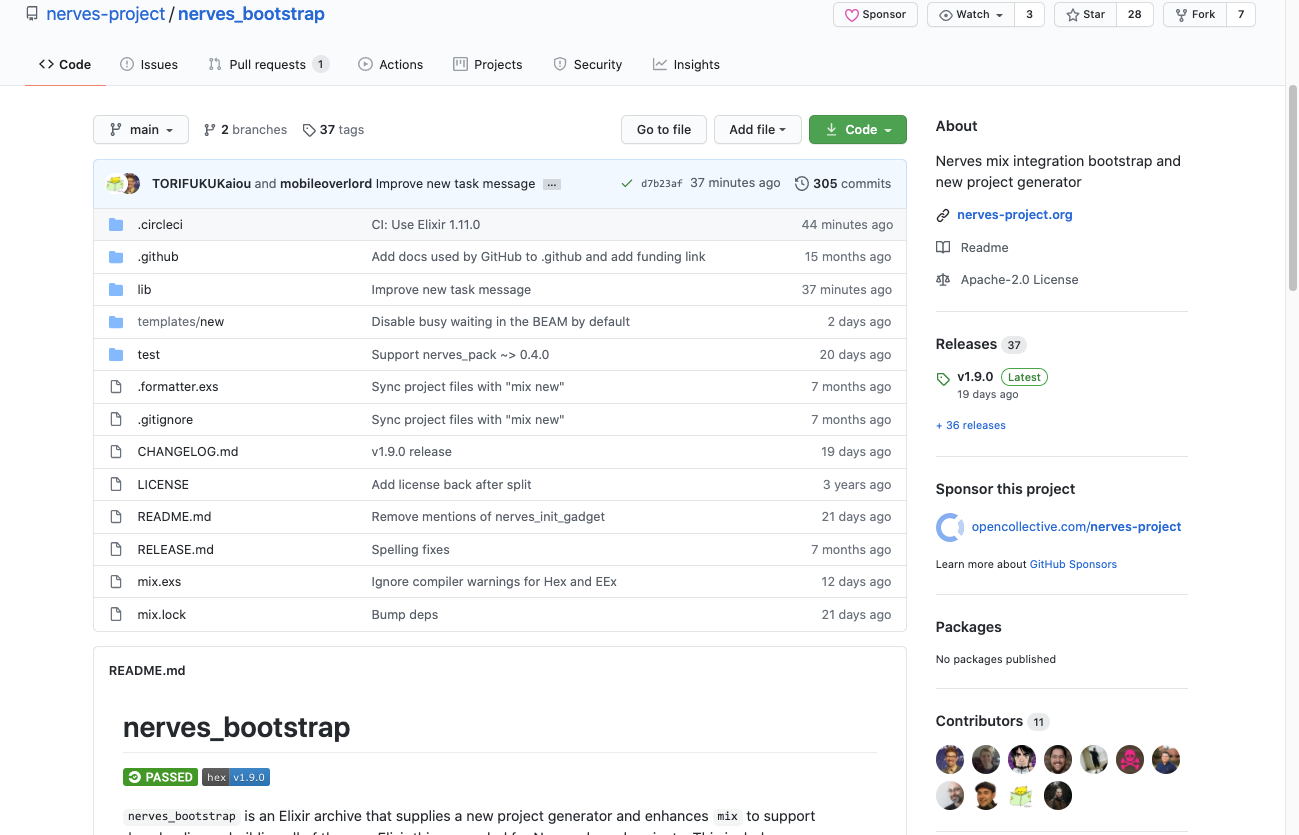Open the Actions tab
1299x835 pixels.
pos(391,64)
